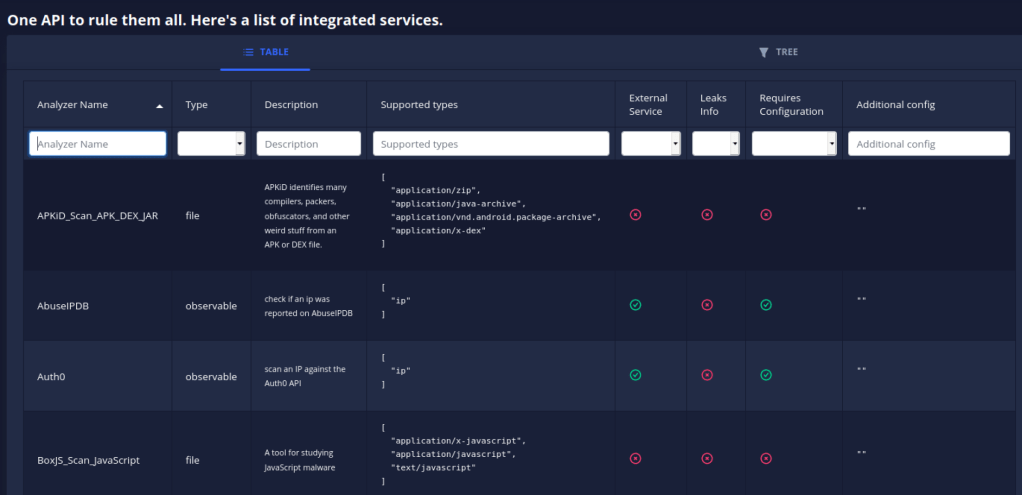Click green Requires Configuration check for Auth0

click(766, 375)
